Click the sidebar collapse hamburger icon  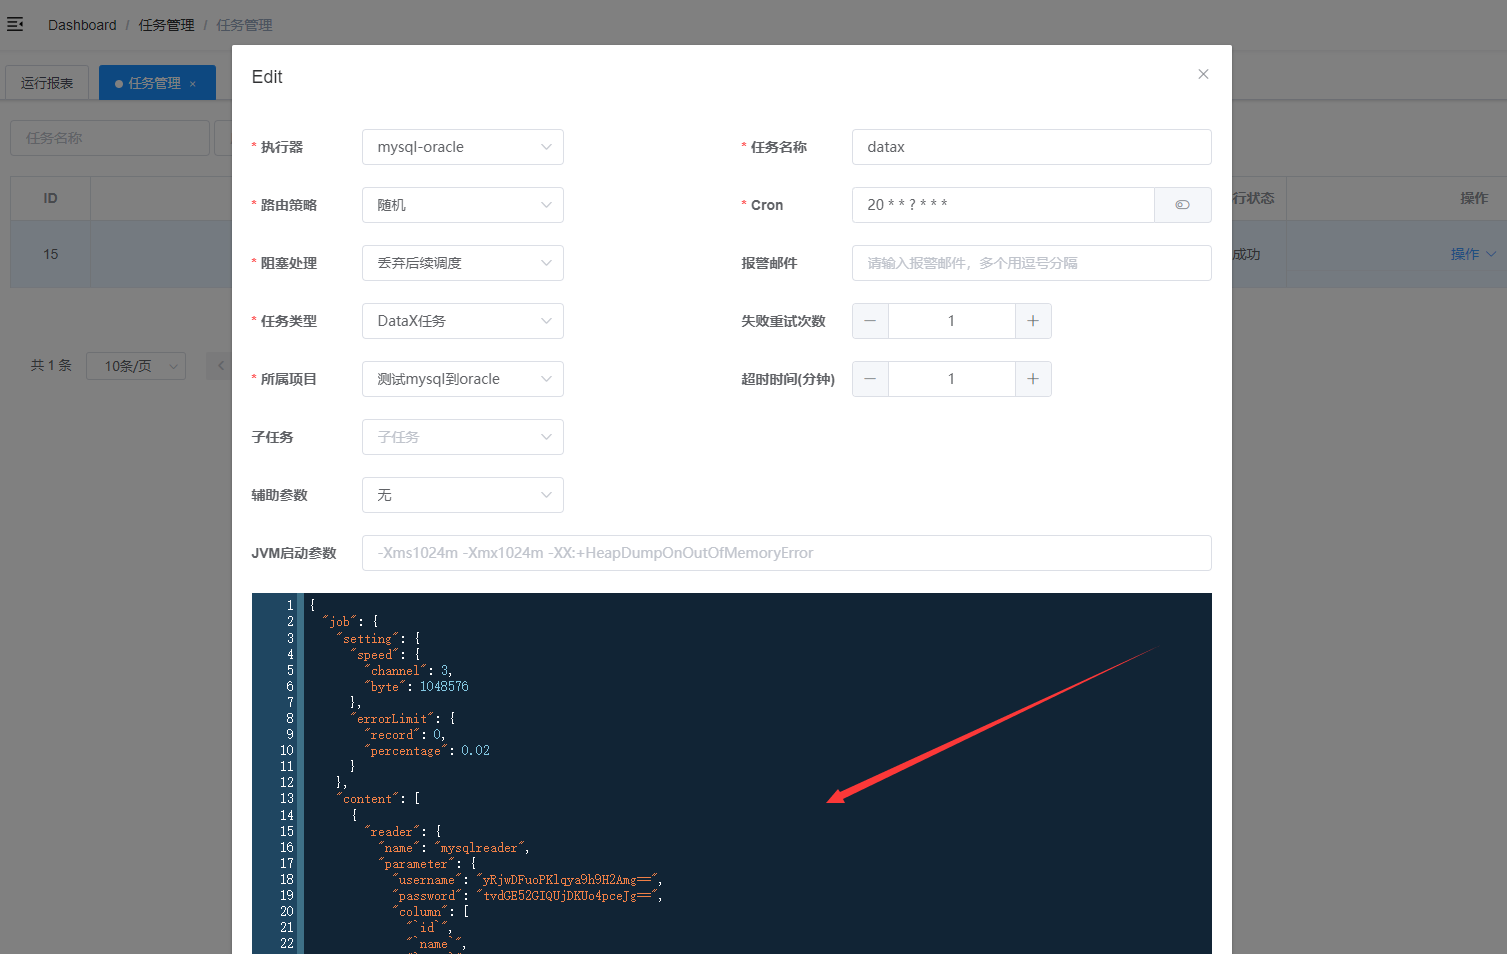click(15, 24)
